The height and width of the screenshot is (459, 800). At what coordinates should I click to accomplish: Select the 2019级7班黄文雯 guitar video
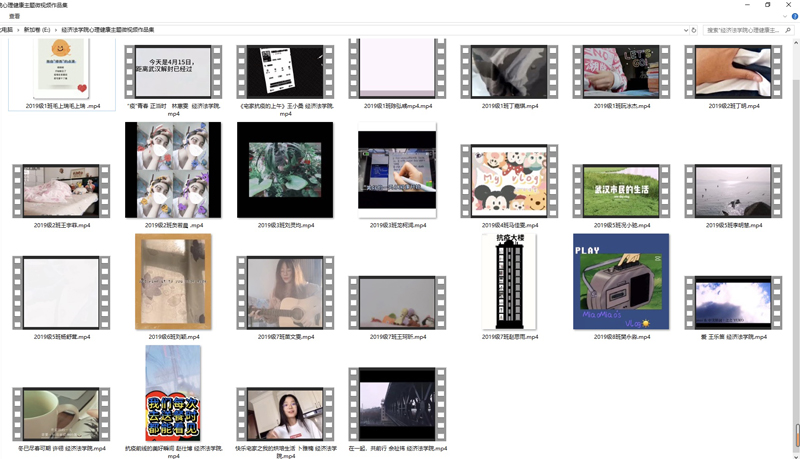click(285, 290)
